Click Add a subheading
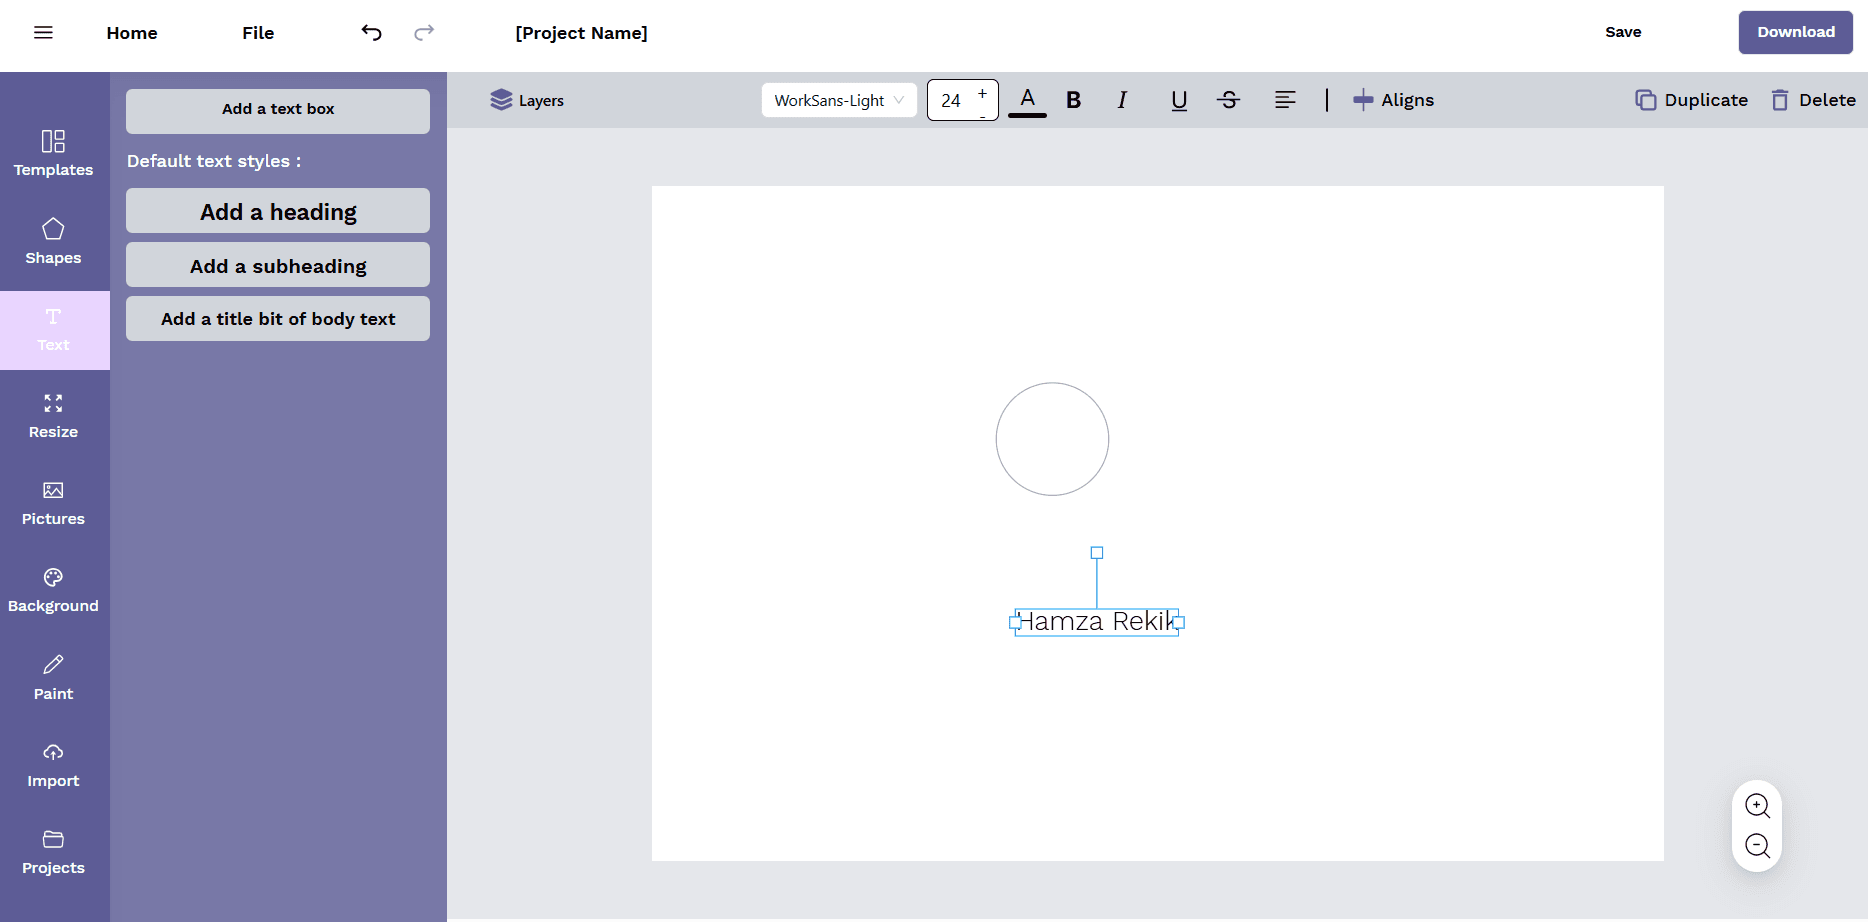This screenshot has height=922, width=1868. pos(278,265)
